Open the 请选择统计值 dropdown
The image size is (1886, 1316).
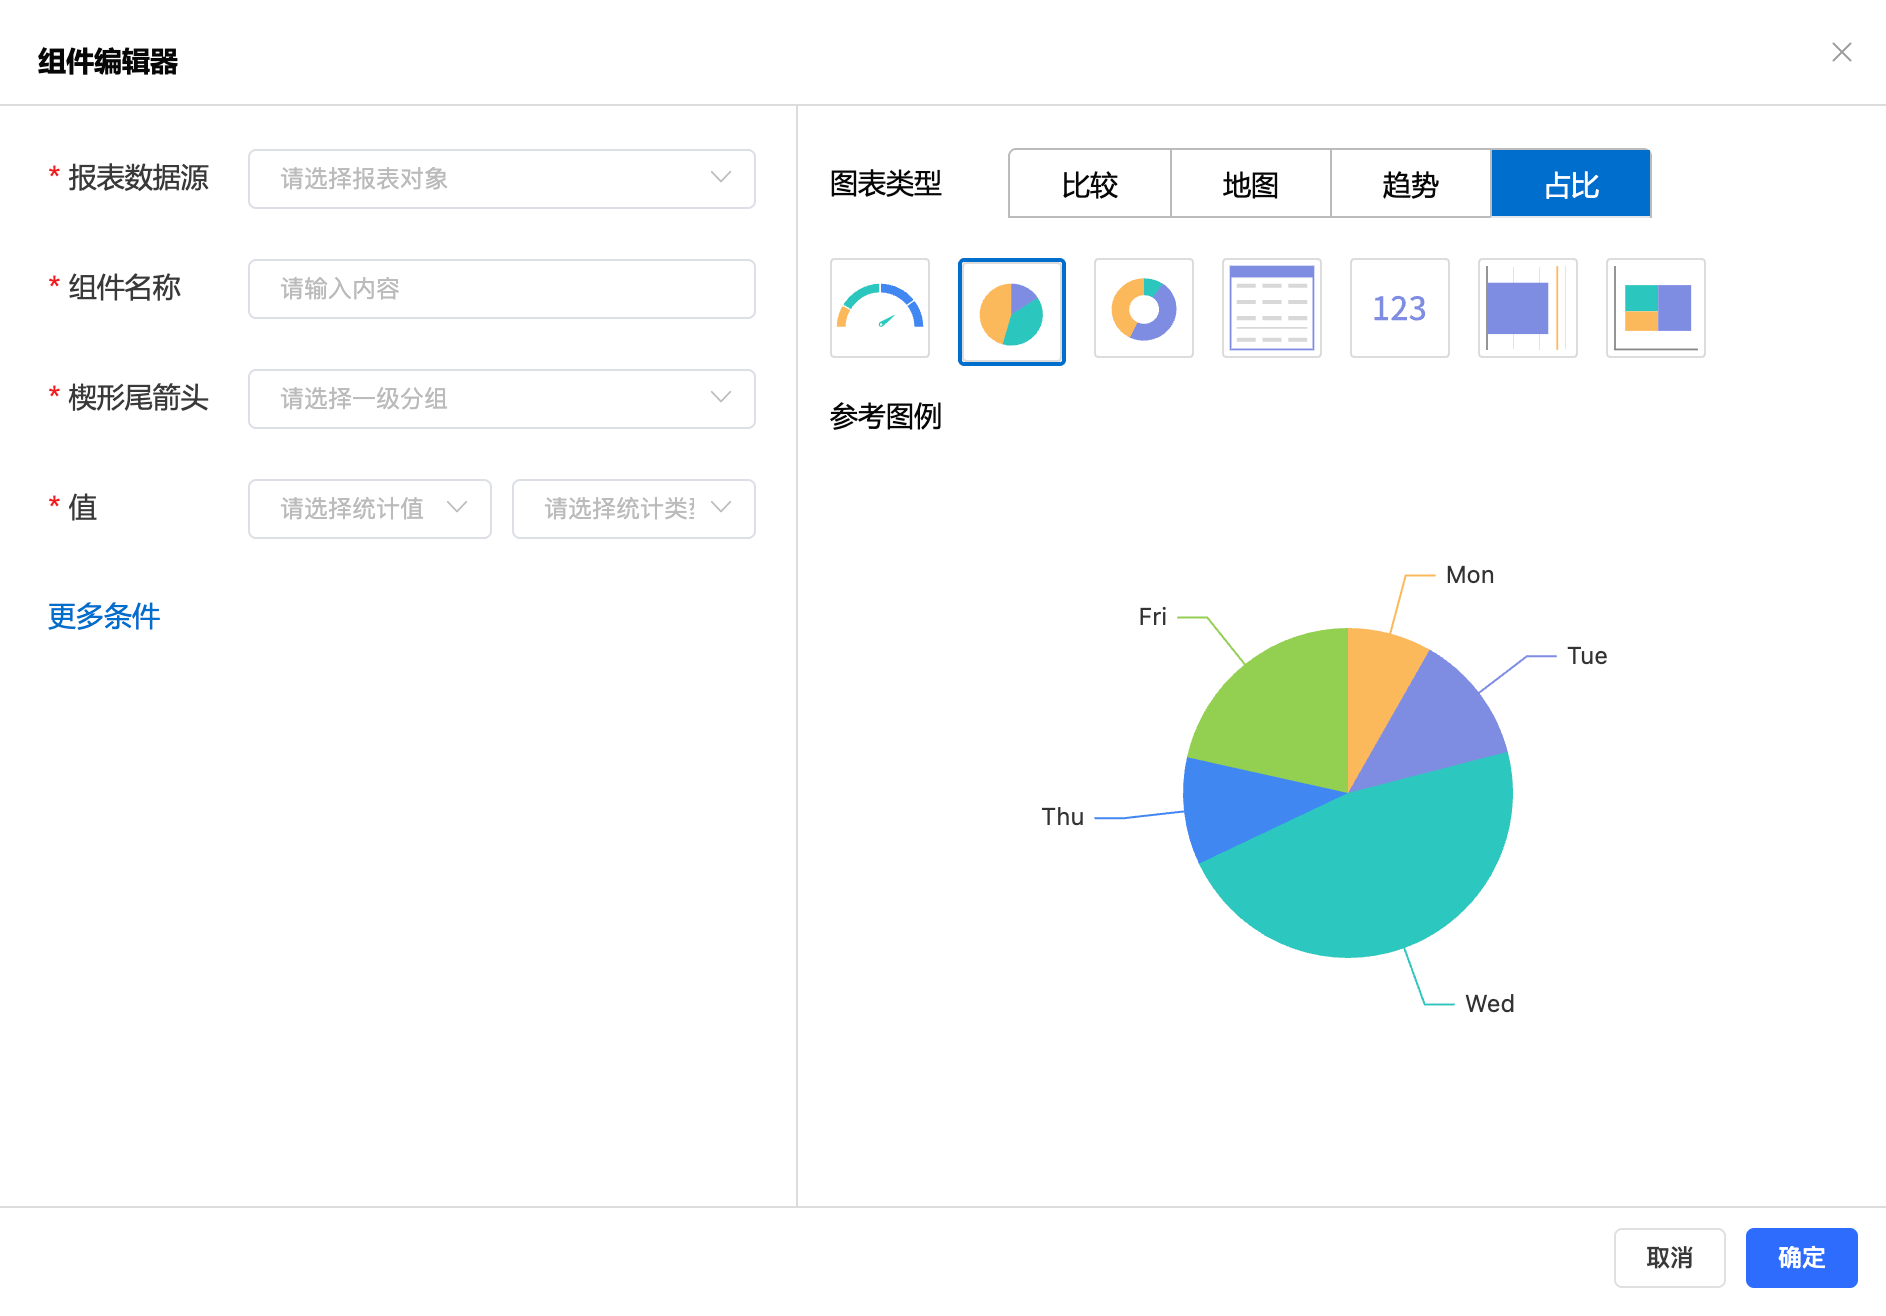369,509
